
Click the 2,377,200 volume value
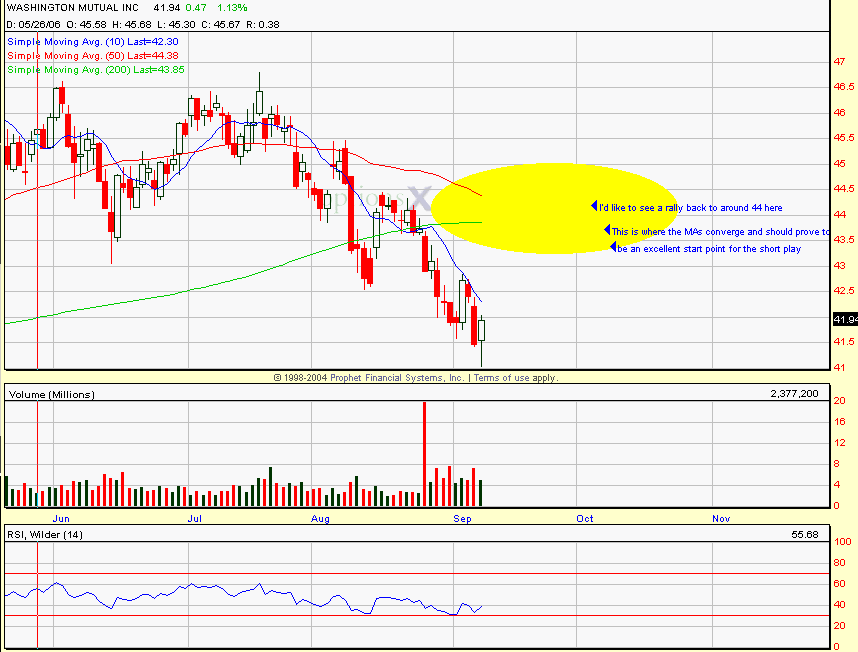pyautogui.click(x=794, y=394)
